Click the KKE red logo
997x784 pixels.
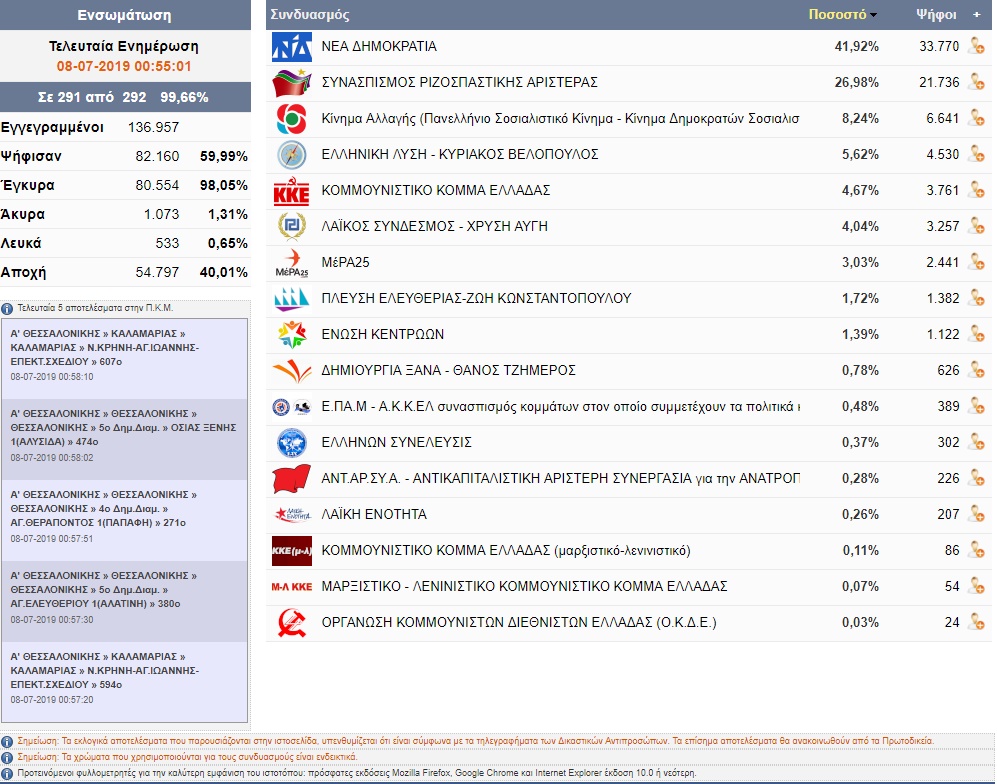pos(292,191)
